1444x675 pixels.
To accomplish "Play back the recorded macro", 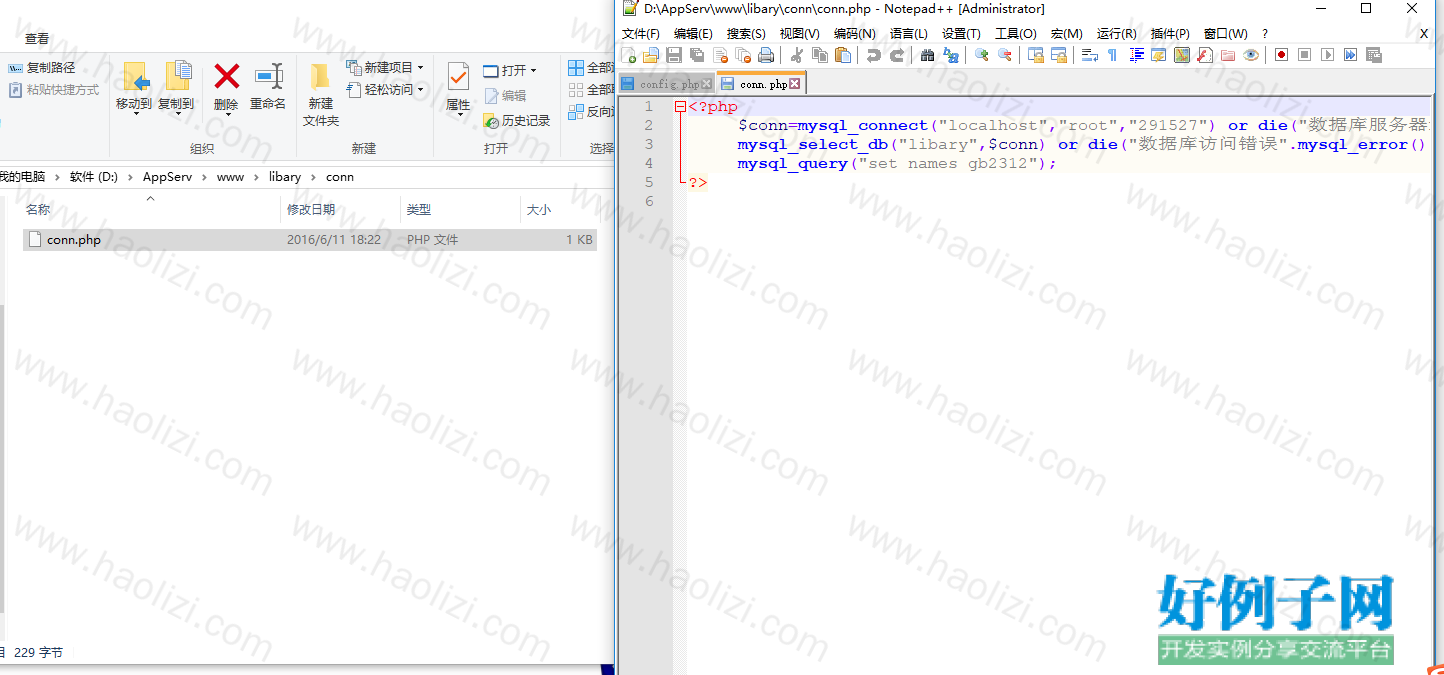I will point(1327,55).
